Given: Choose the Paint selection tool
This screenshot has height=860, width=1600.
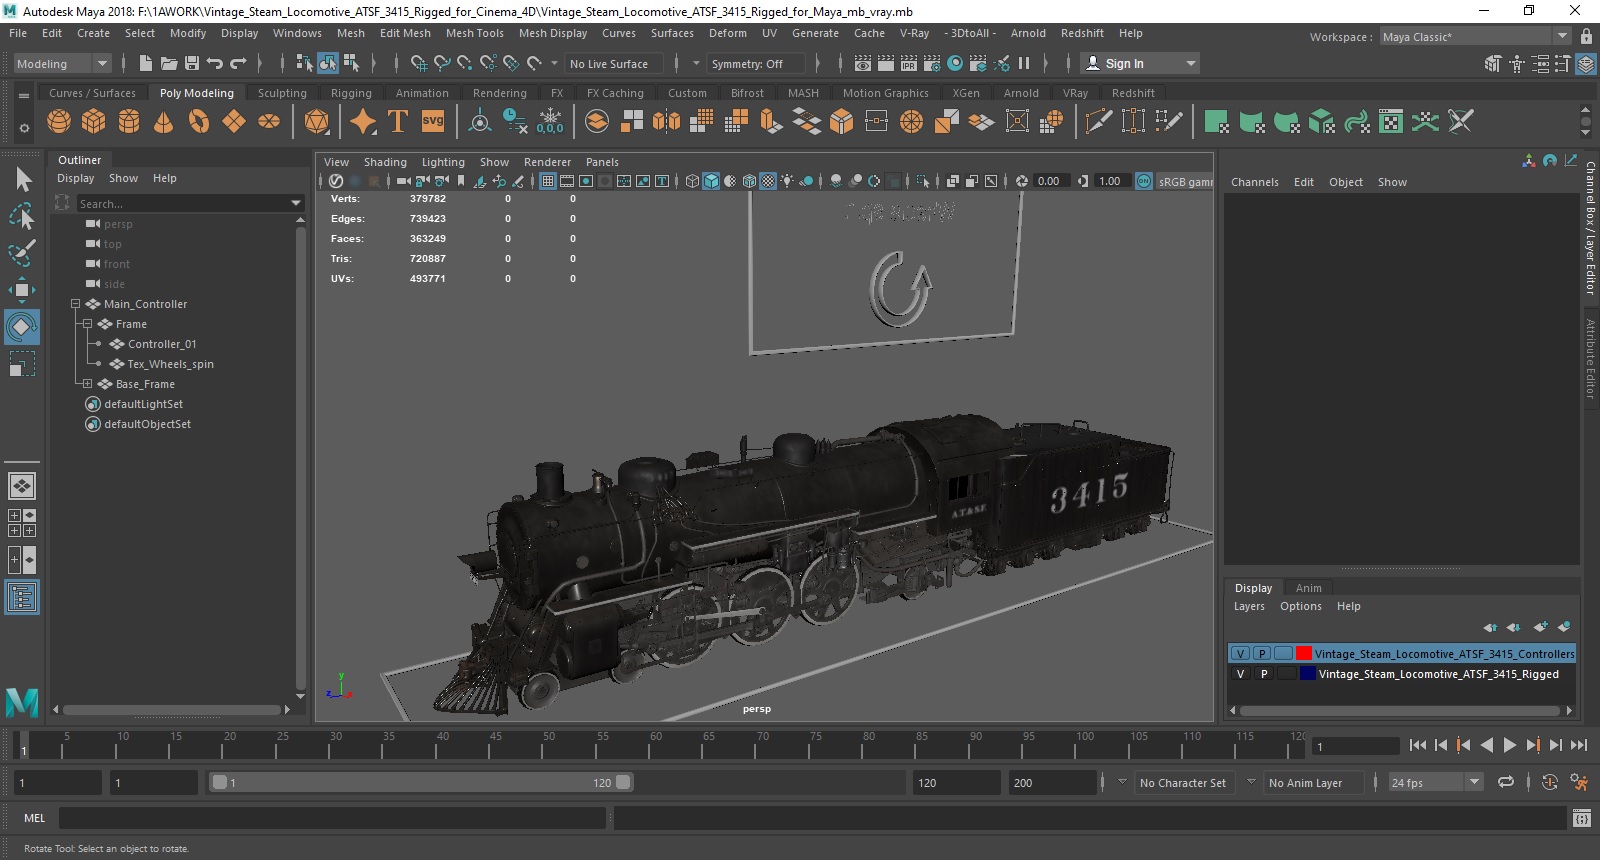Looking at the screenshot, I should [22, 253].
